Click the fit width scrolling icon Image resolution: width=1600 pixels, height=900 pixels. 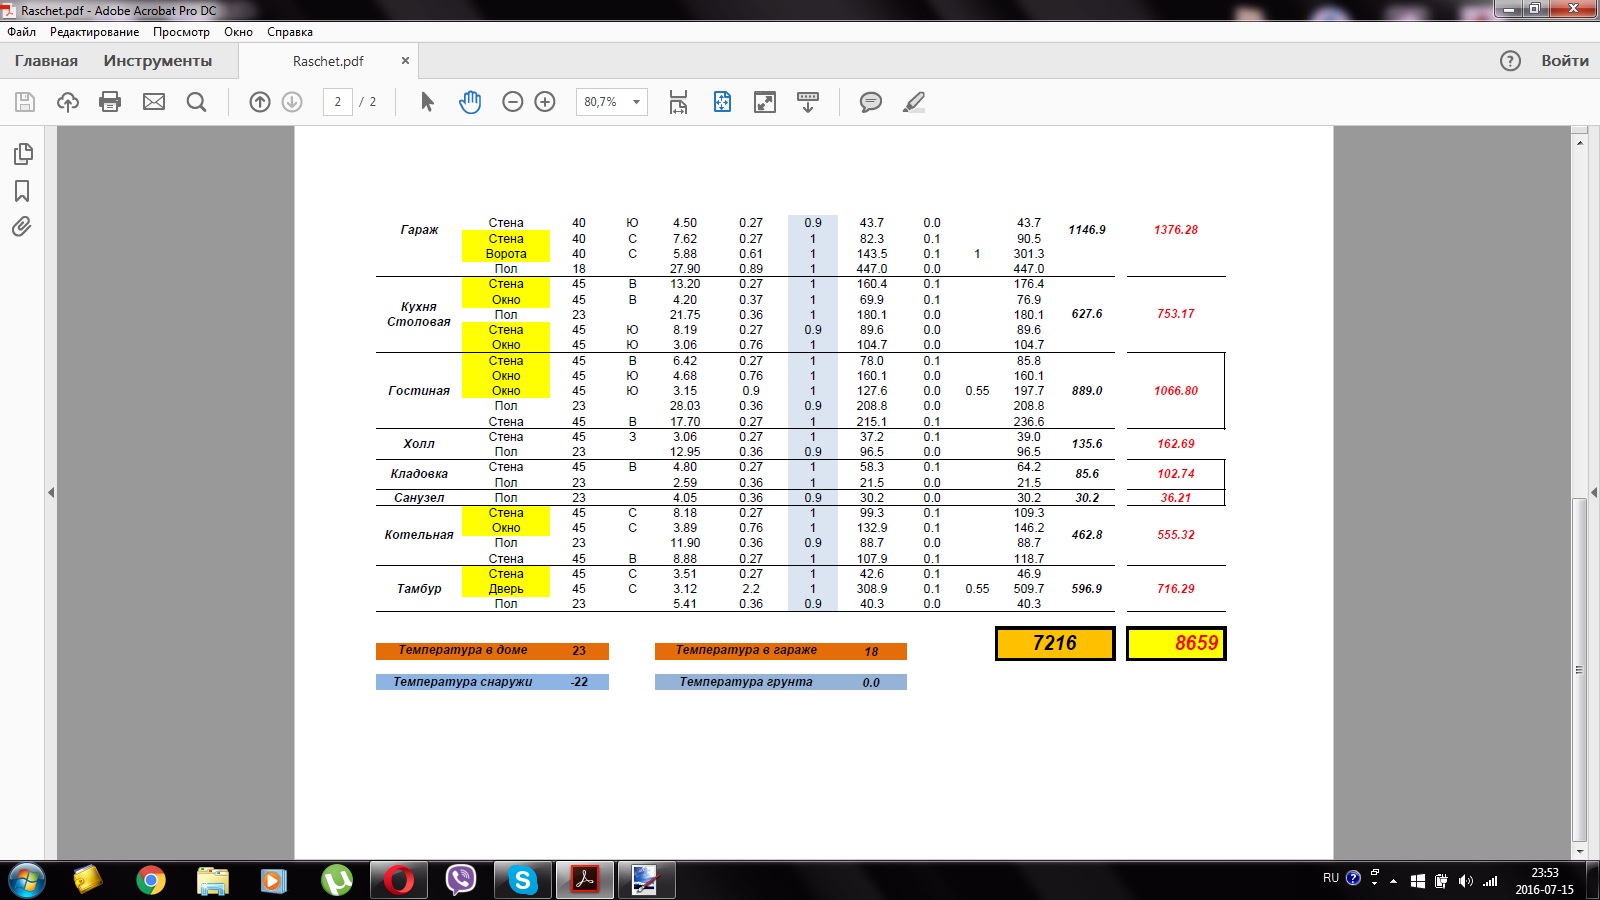point(679,102)
